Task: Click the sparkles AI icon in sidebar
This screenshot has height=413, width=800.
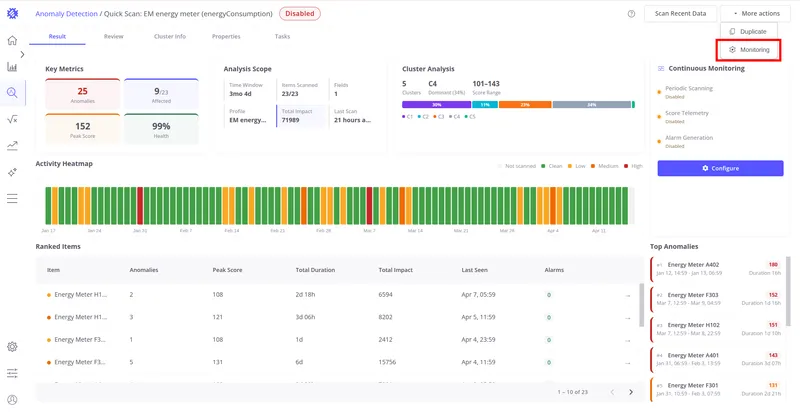Action: click(12, 173)
